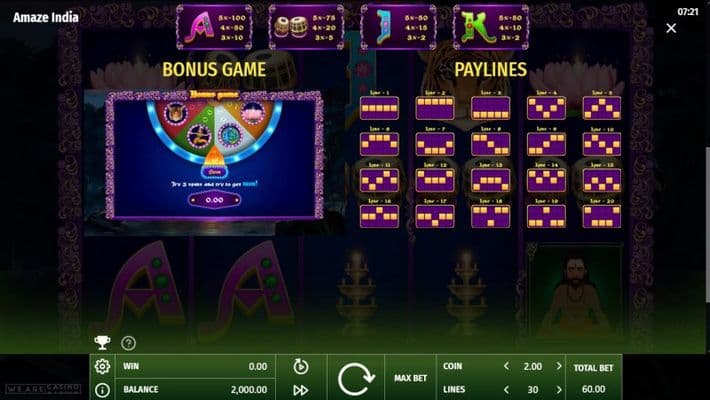Image resolution: width=710 pixels, height=400 pixels.
Task: Click the A symbol payout tile
Action: (x=214, y=27)
